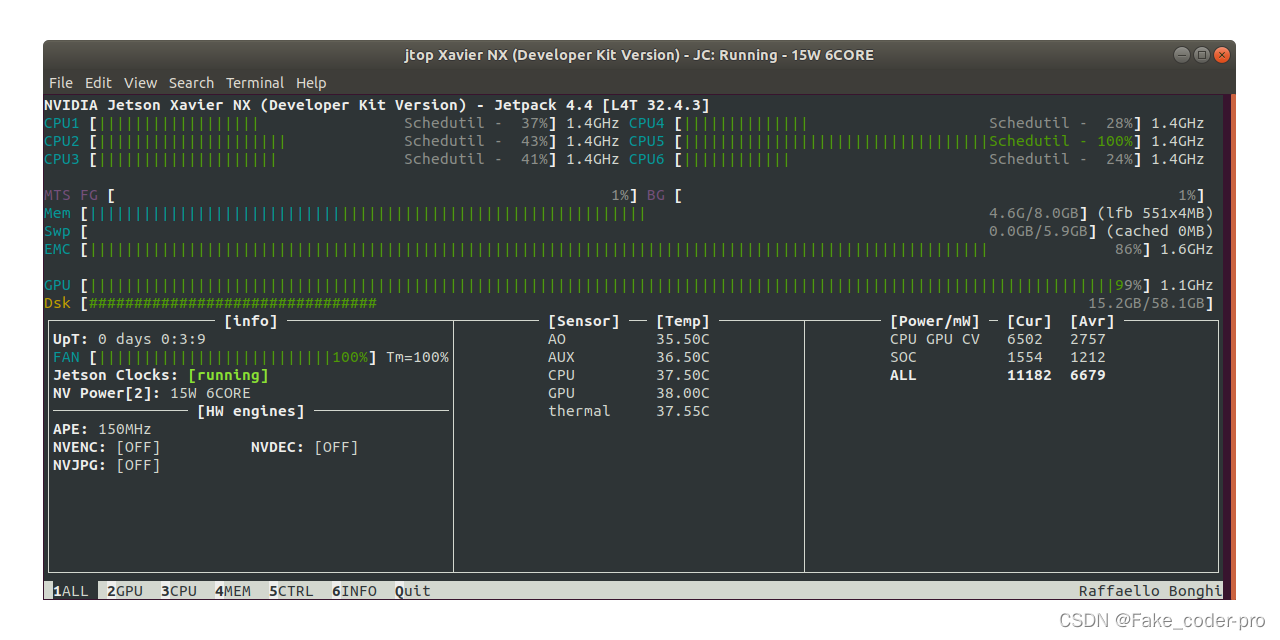Click the thermal sensor value 37.55C
Viewport: 1280px width, 640px height.
[683, 411]
